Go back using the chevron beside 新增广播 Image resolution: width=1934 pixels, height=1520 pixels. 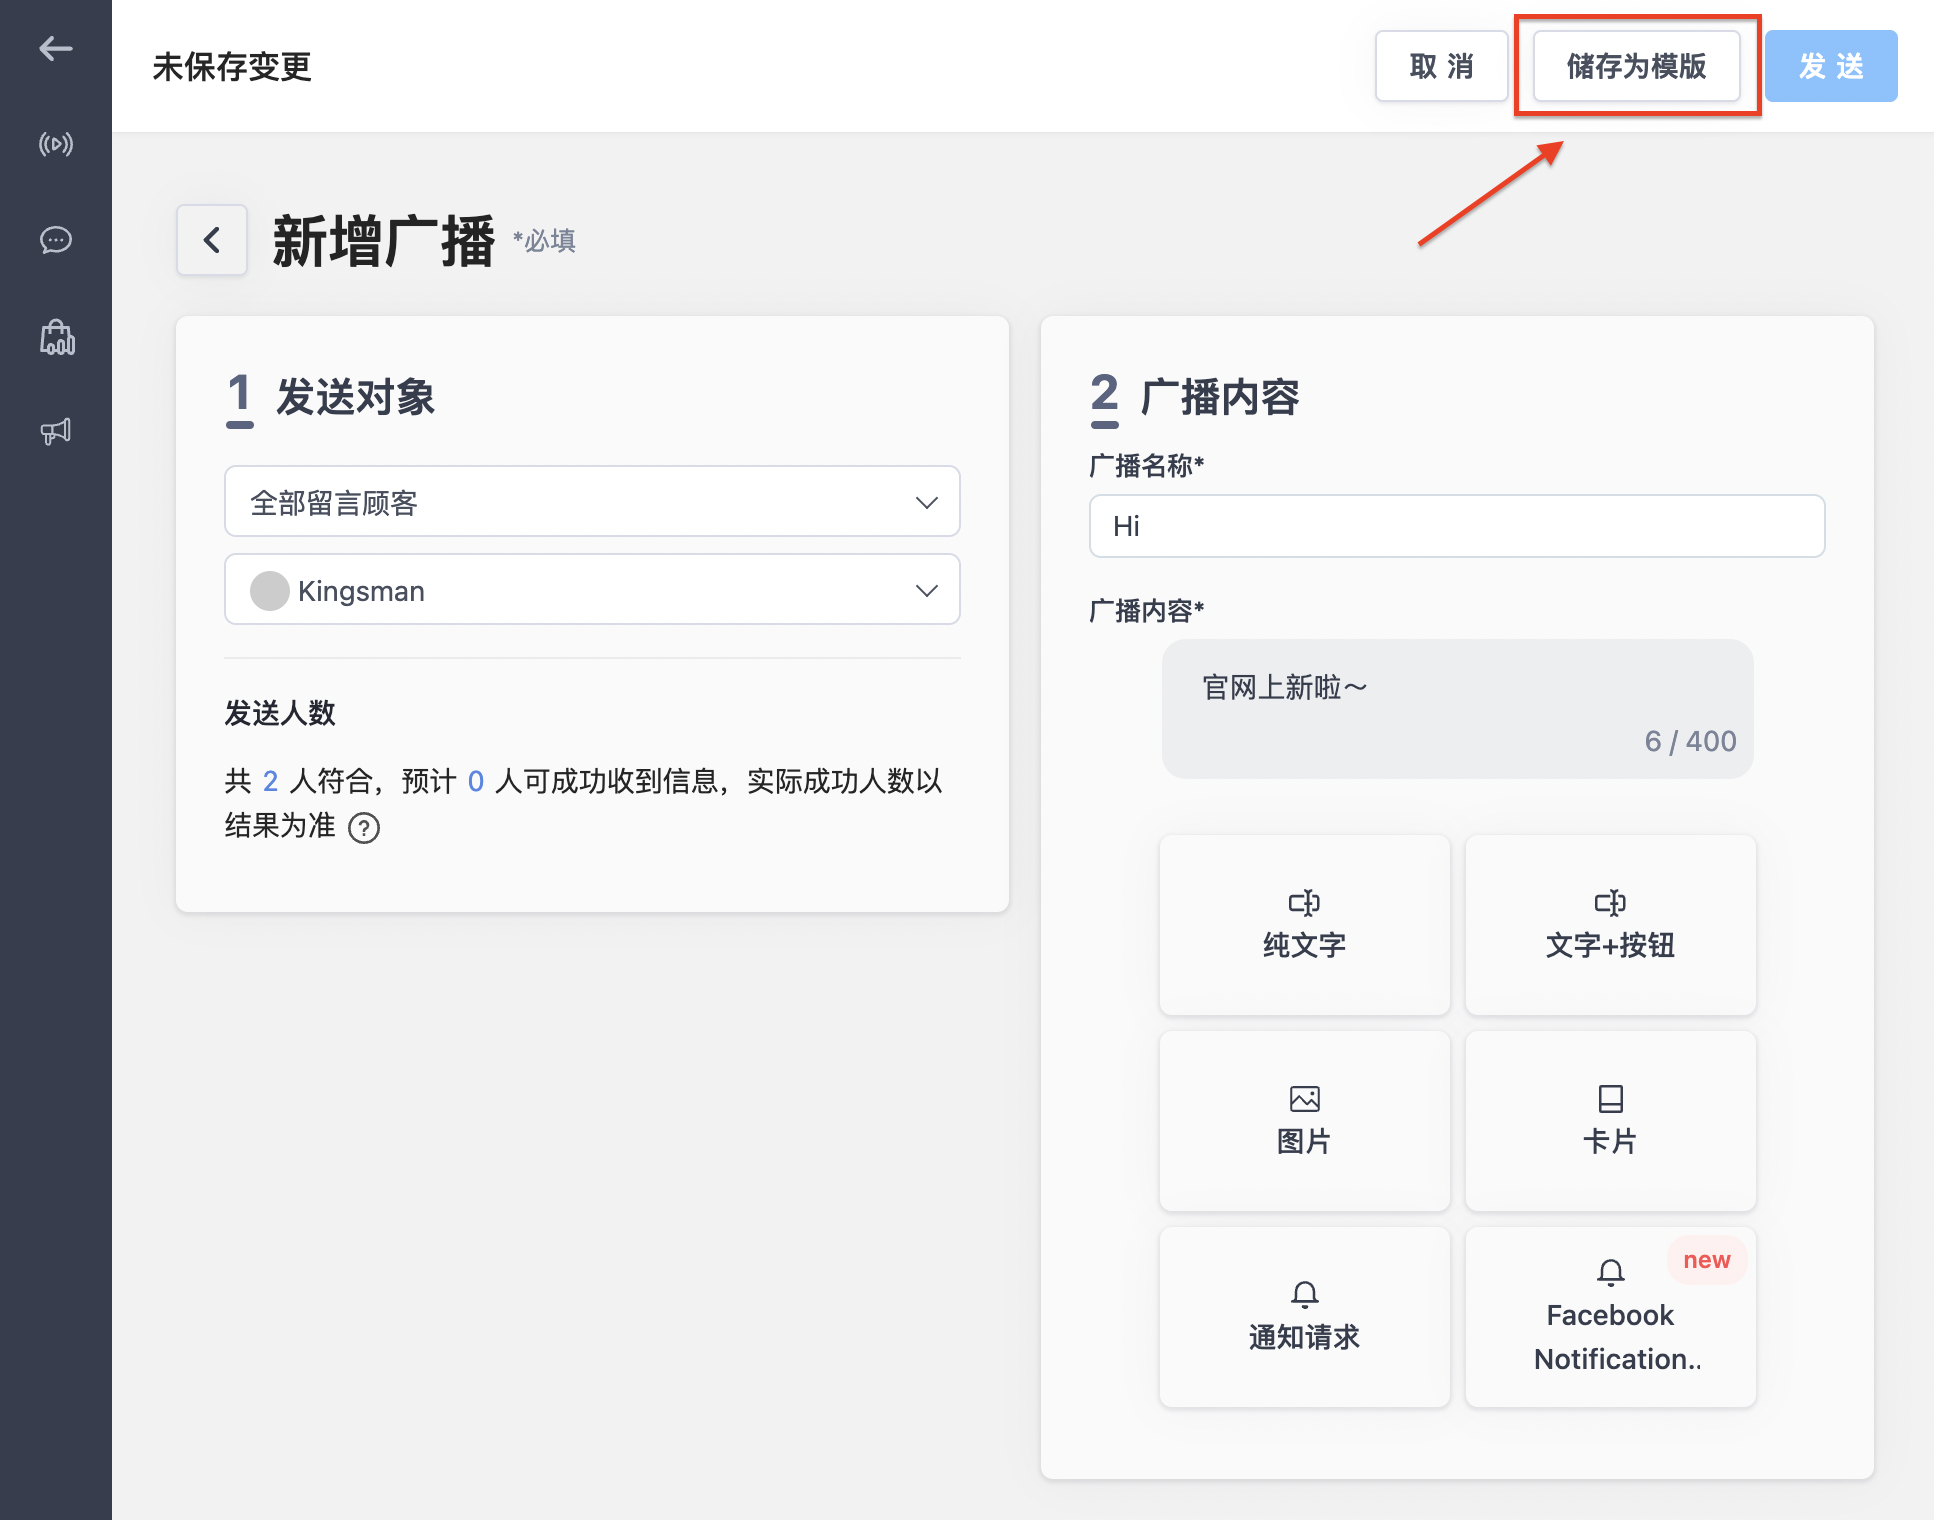212,240
